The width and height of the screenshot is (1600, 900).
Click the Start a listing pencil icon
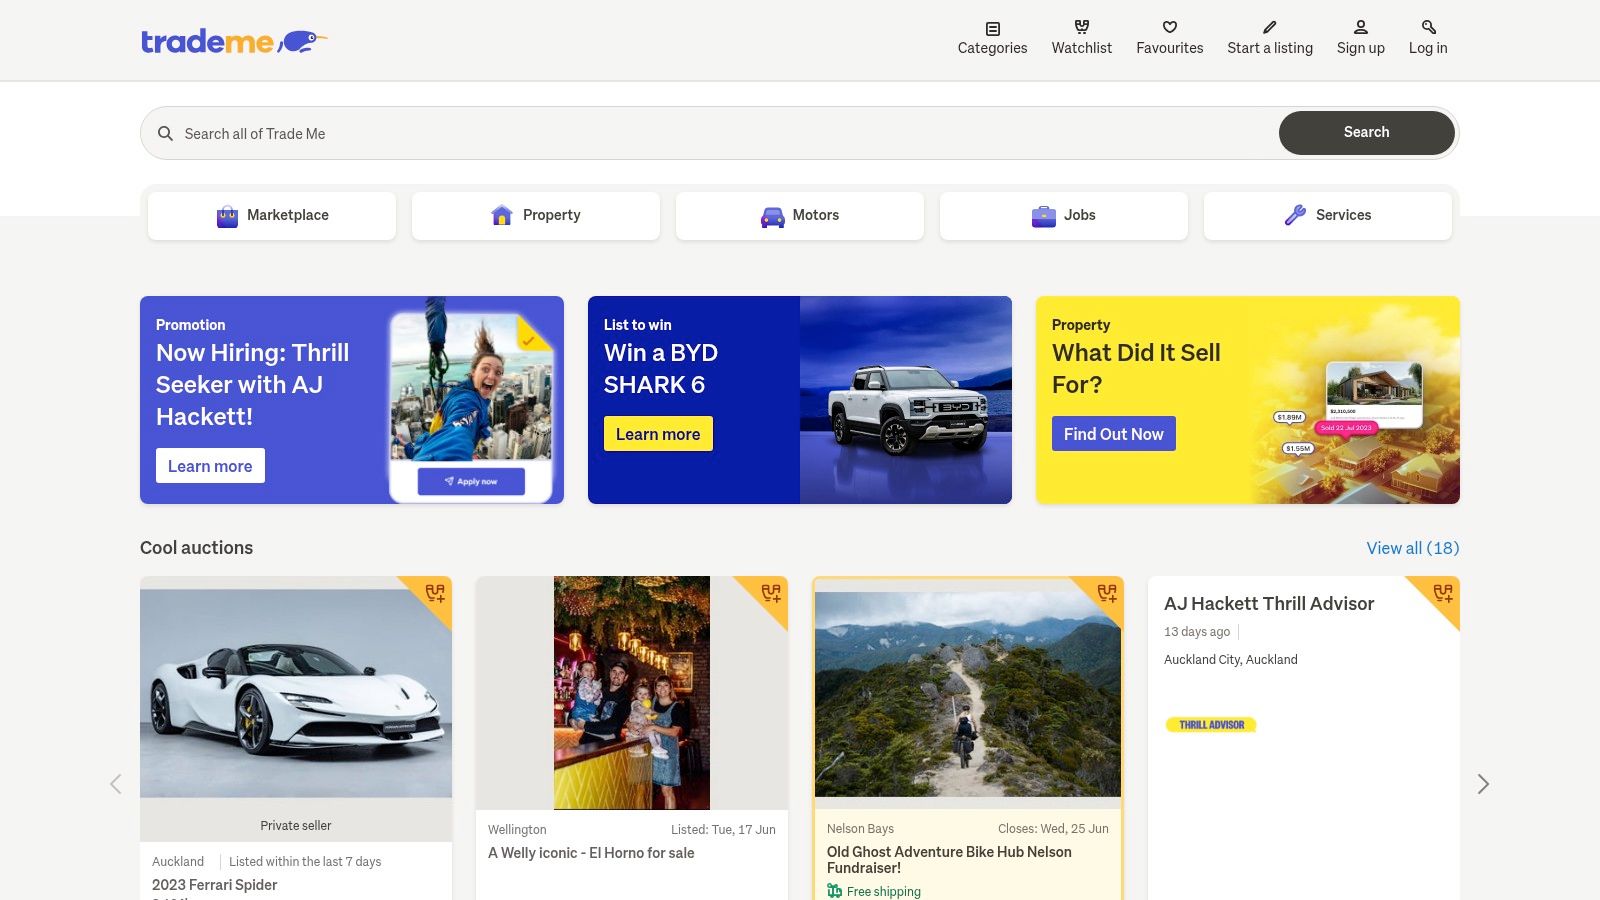coord(1270,27)
